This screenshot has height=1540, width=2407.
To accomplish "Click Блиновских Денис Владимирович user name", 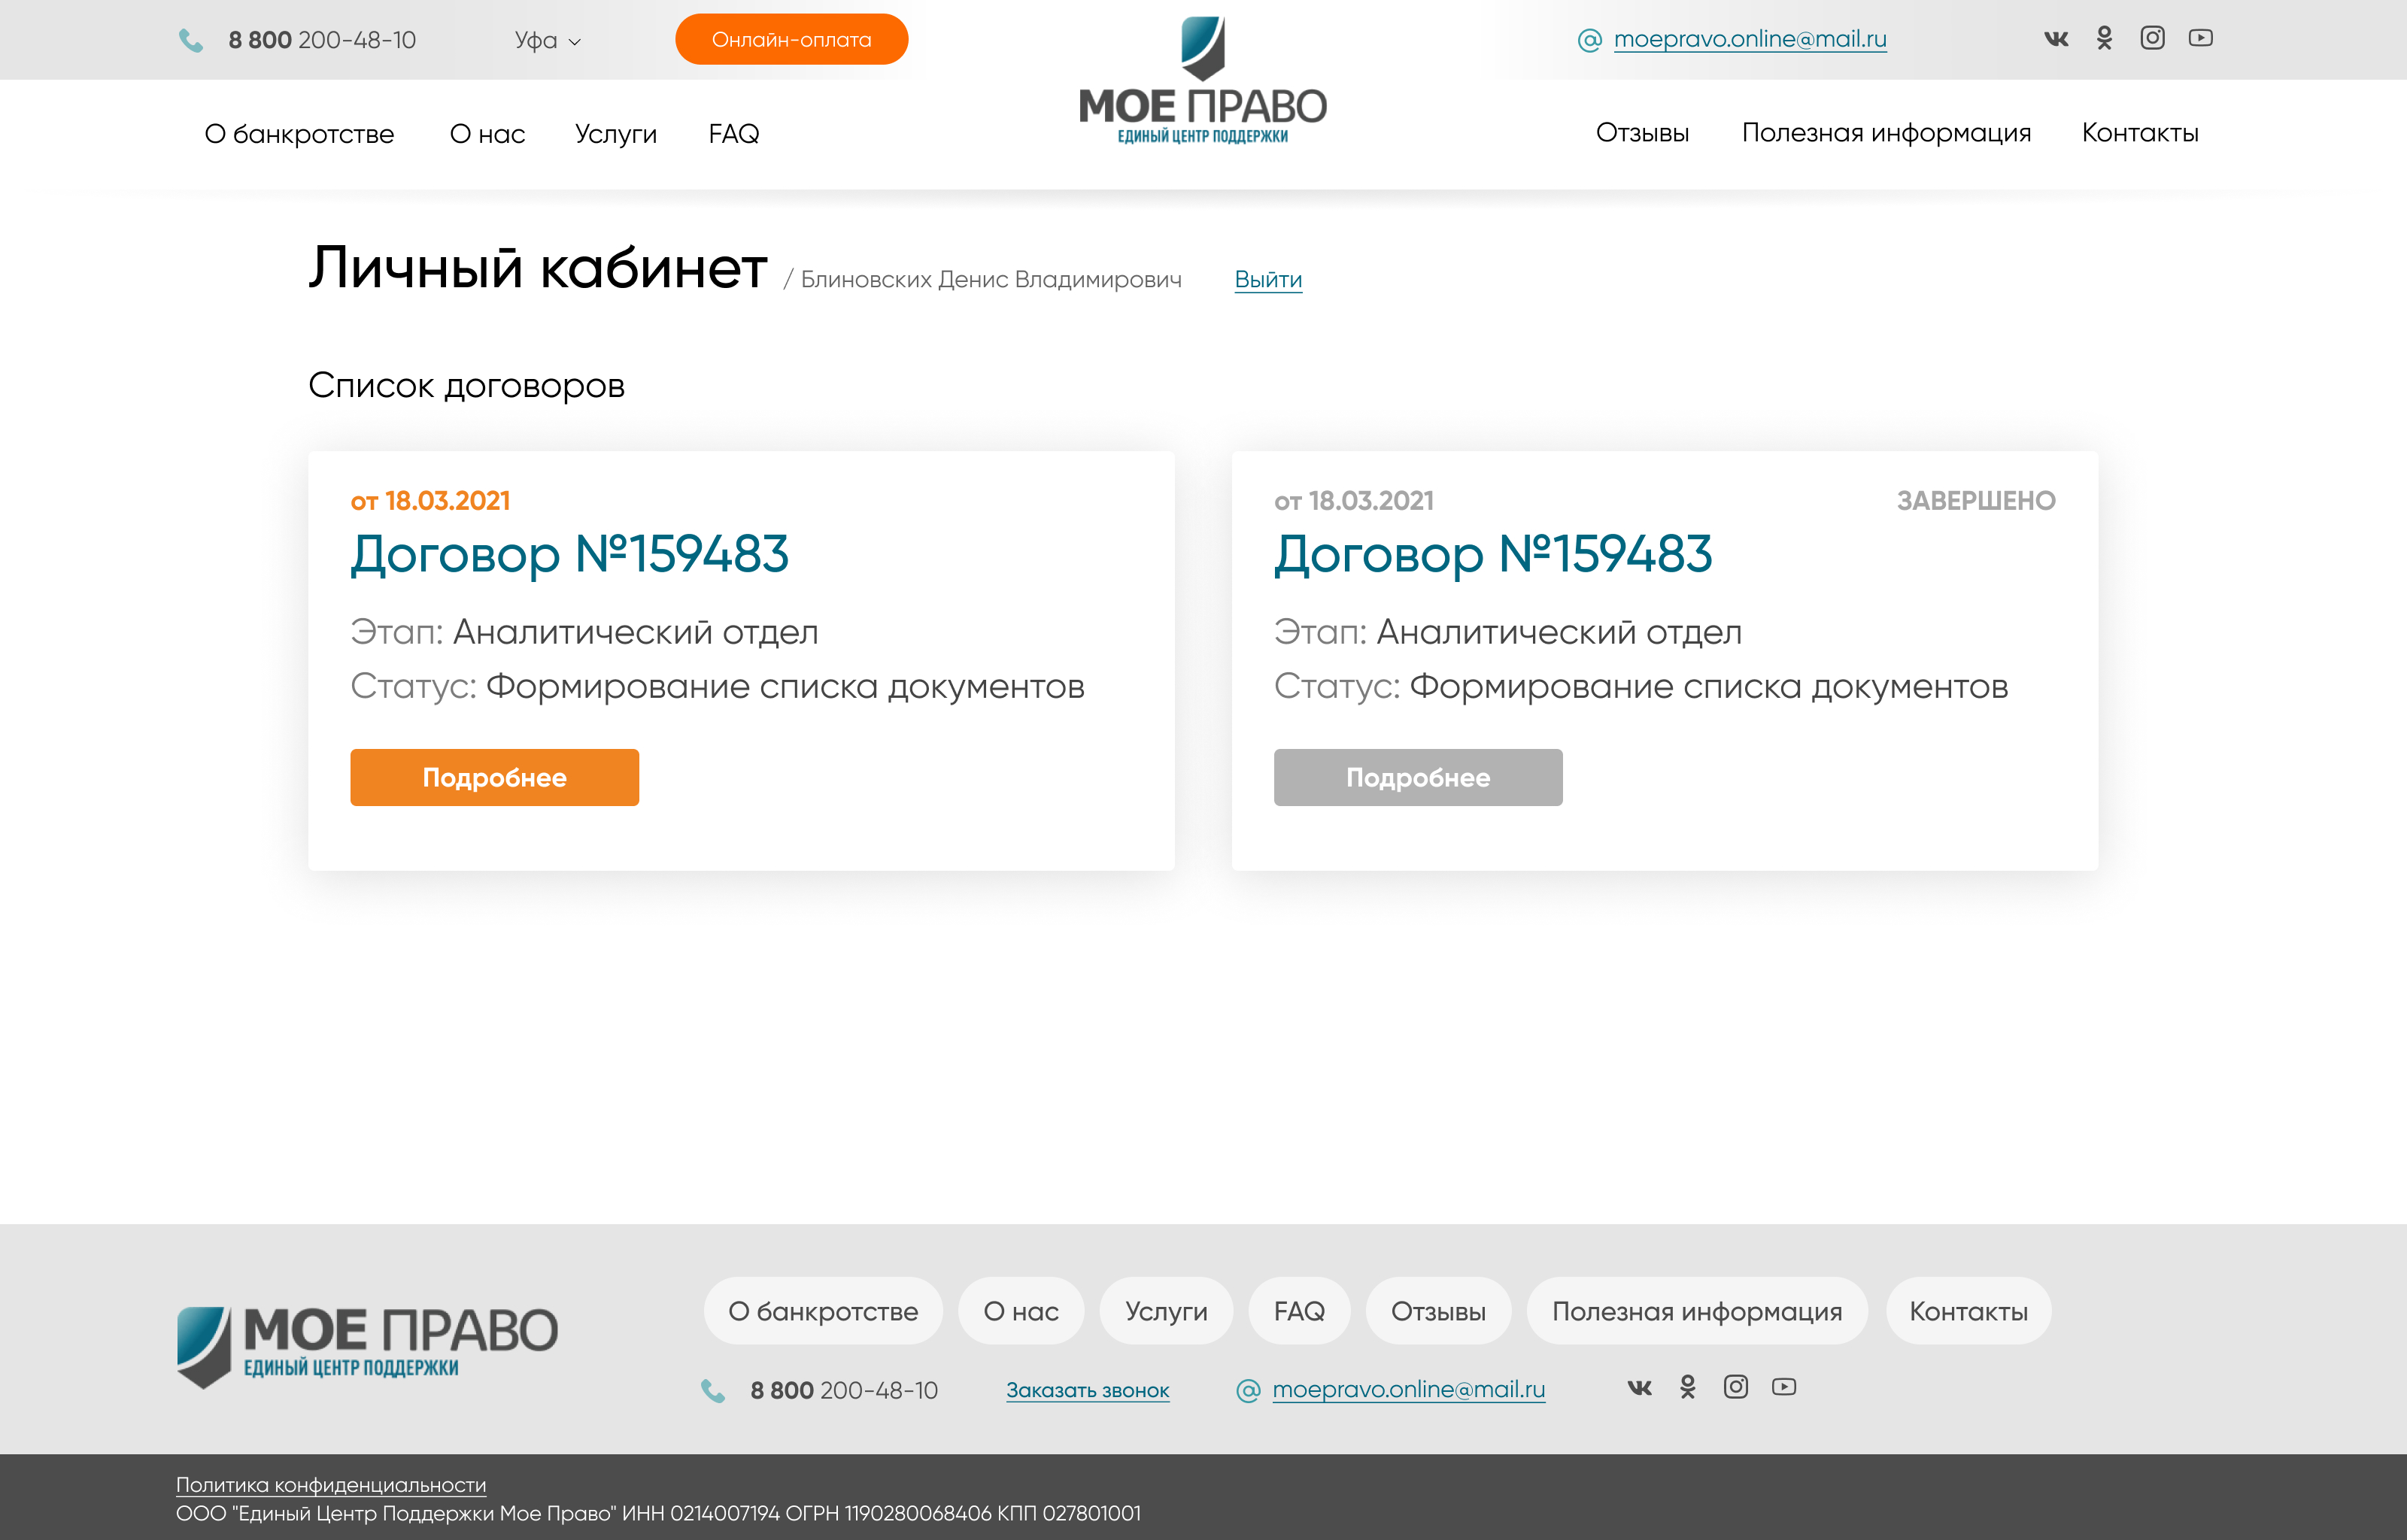I will [x=990, y=280].
